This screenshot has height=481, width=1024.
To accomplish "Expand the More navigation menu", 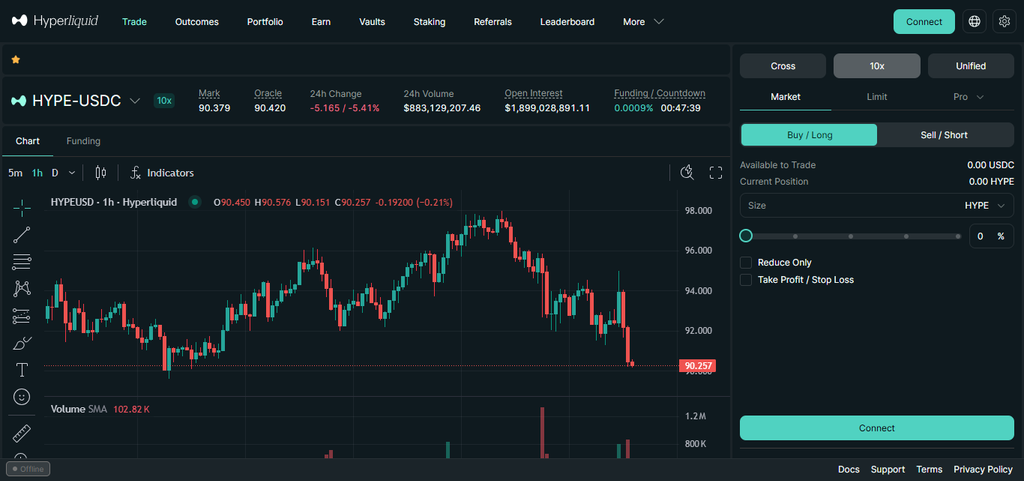I will click(x=643, y=22).
